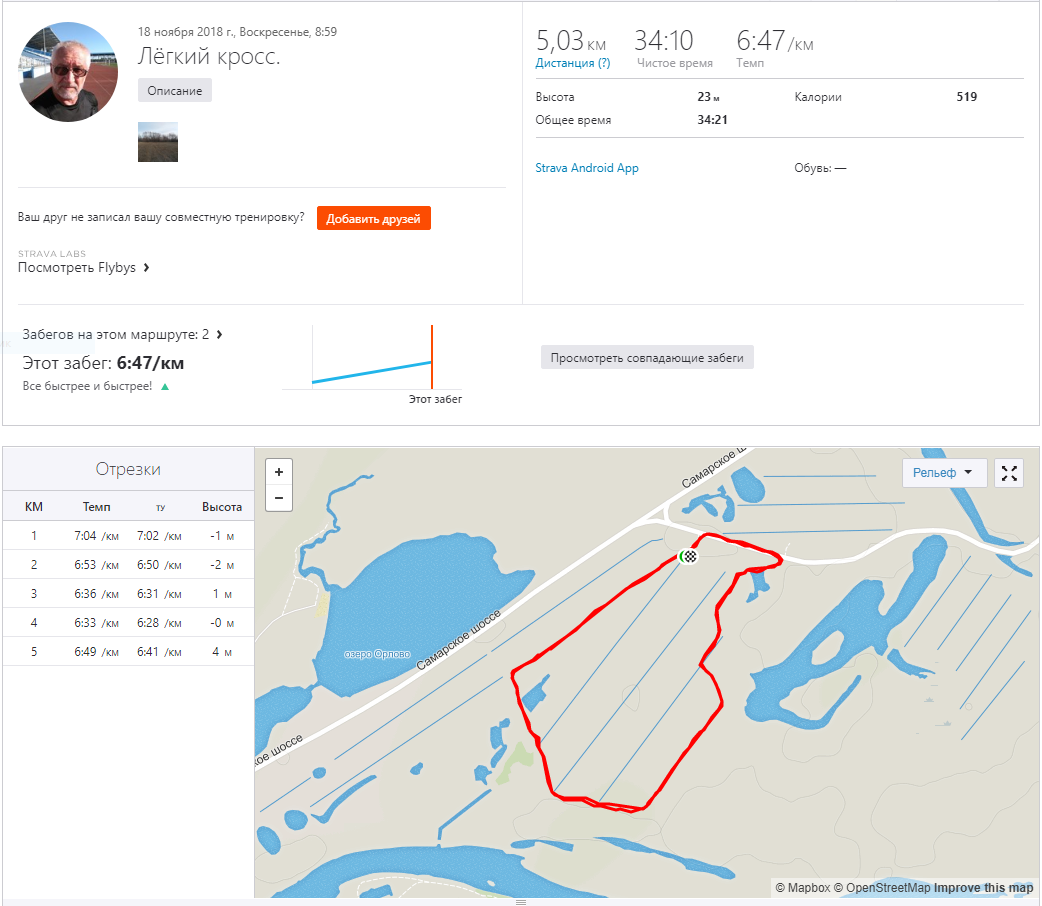
Task: Open the Дистанция (?) help link
Action: (572, 63)
